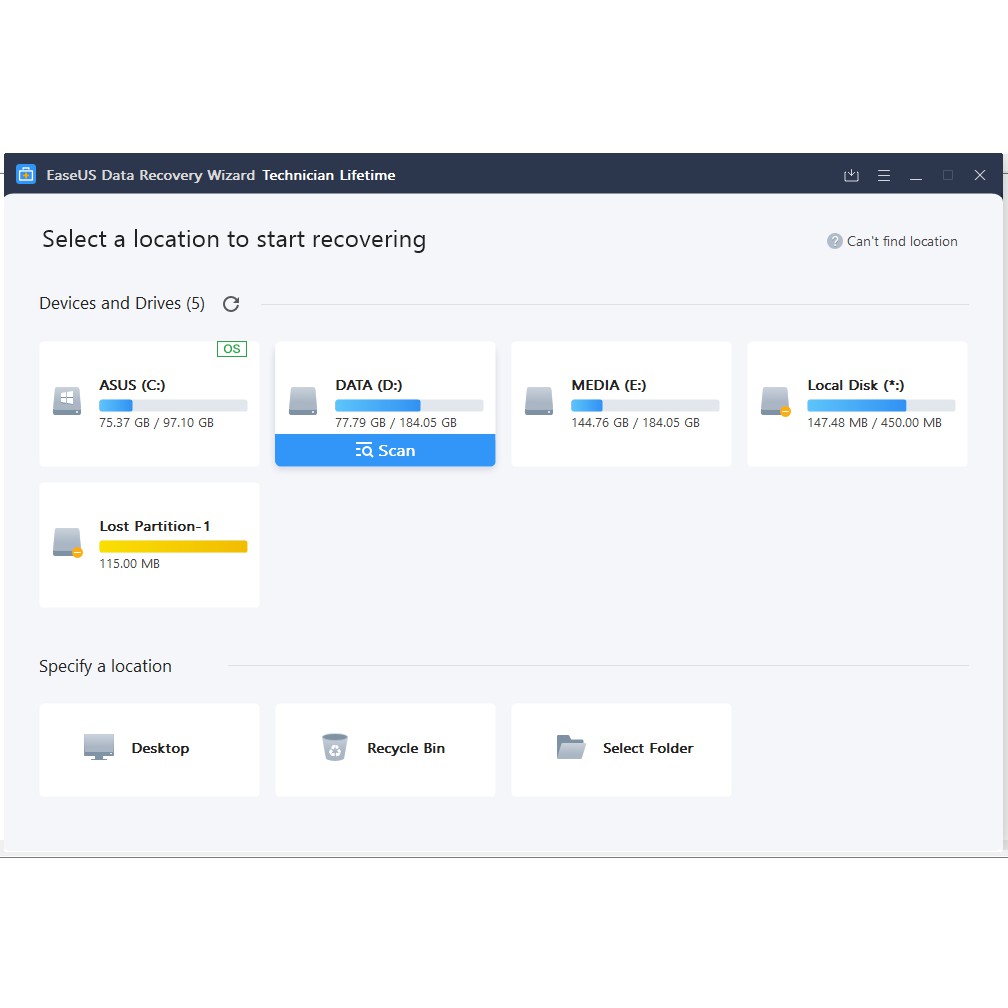
Task: Click the Local Disk (*:) drive icon
Action: click(x=775, y=401)
